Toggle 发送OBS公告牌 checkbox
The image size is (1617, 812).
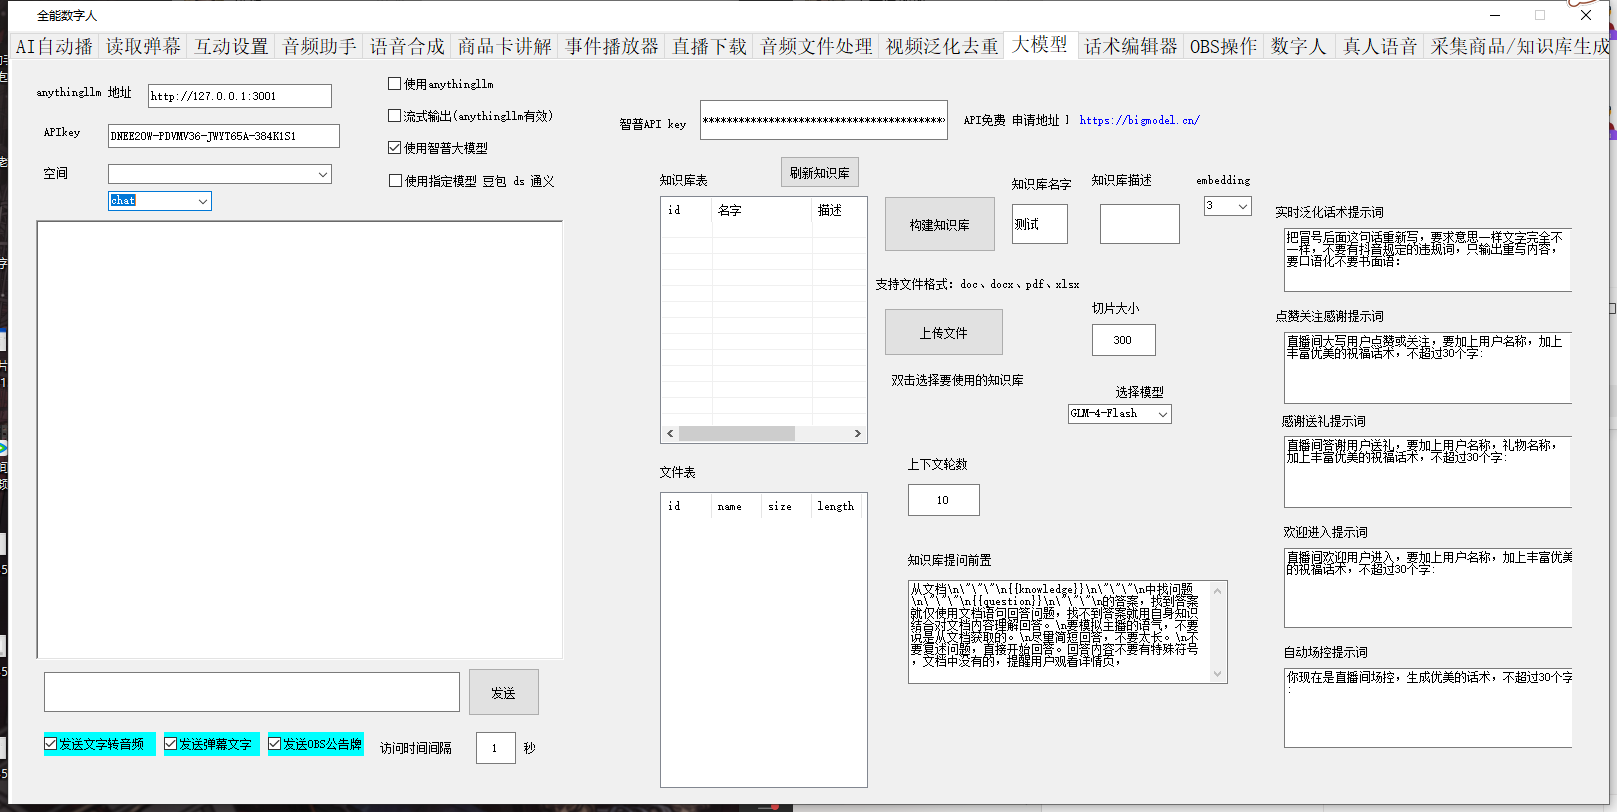coord(275,744)
